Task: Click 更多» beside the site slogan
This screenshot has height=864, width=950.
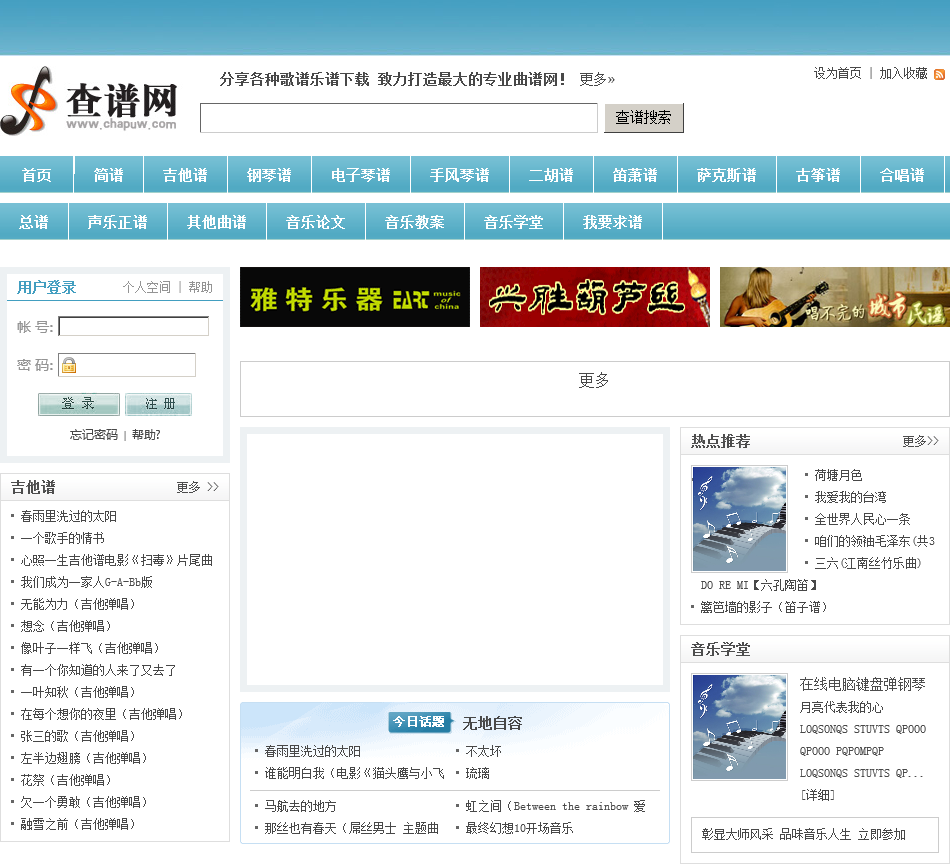Action: pos(597,79)
